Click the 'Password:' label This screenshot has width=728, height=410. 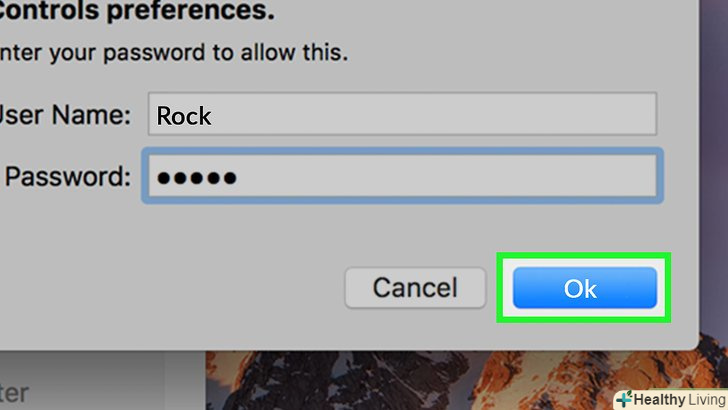click(x=68, y=178)
